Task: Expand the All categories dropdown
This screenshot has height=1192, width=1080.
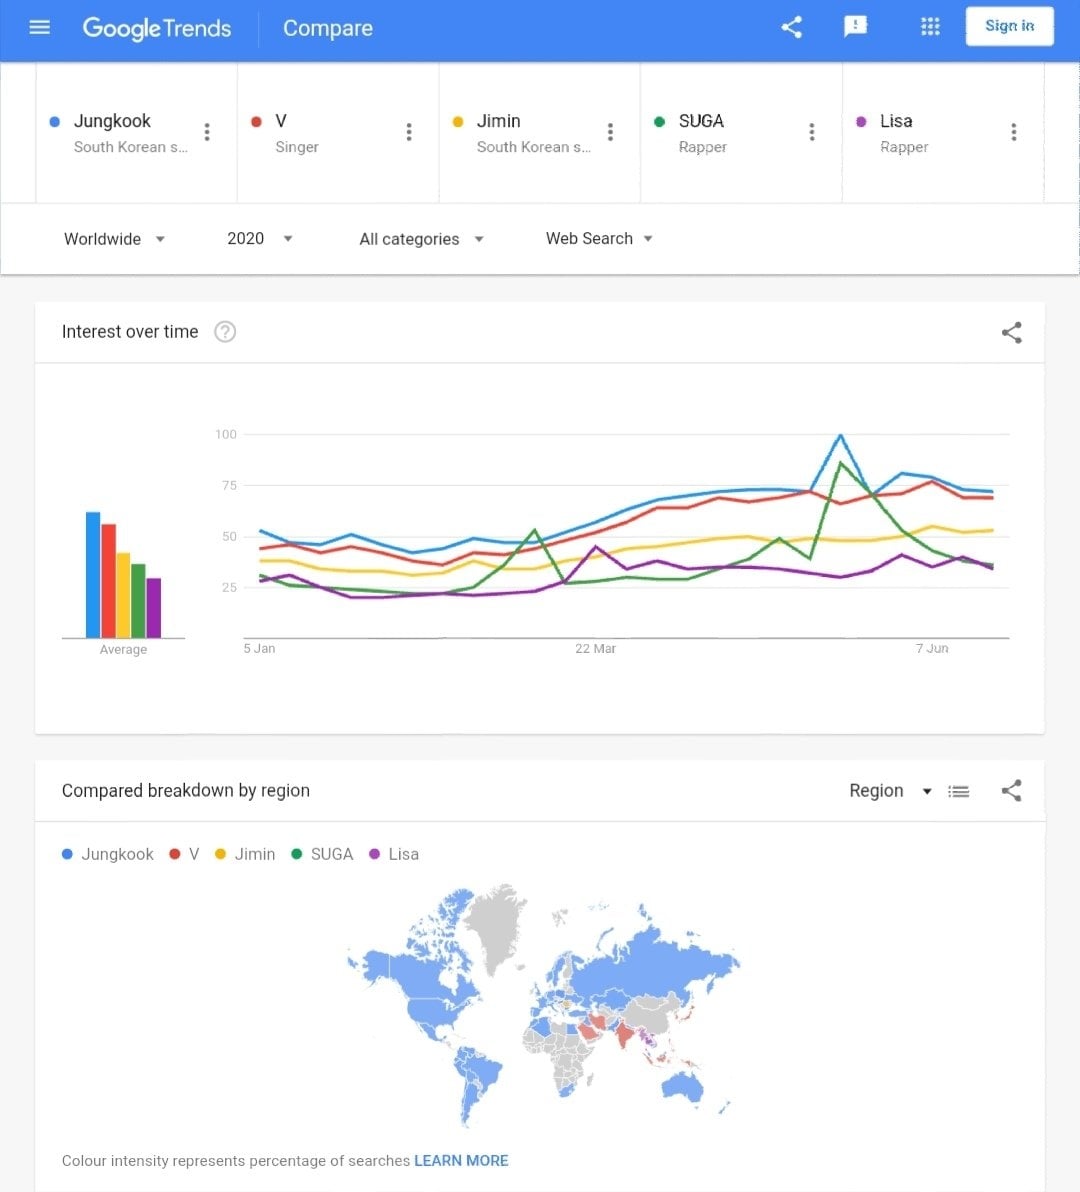Action: coord(421,239)
